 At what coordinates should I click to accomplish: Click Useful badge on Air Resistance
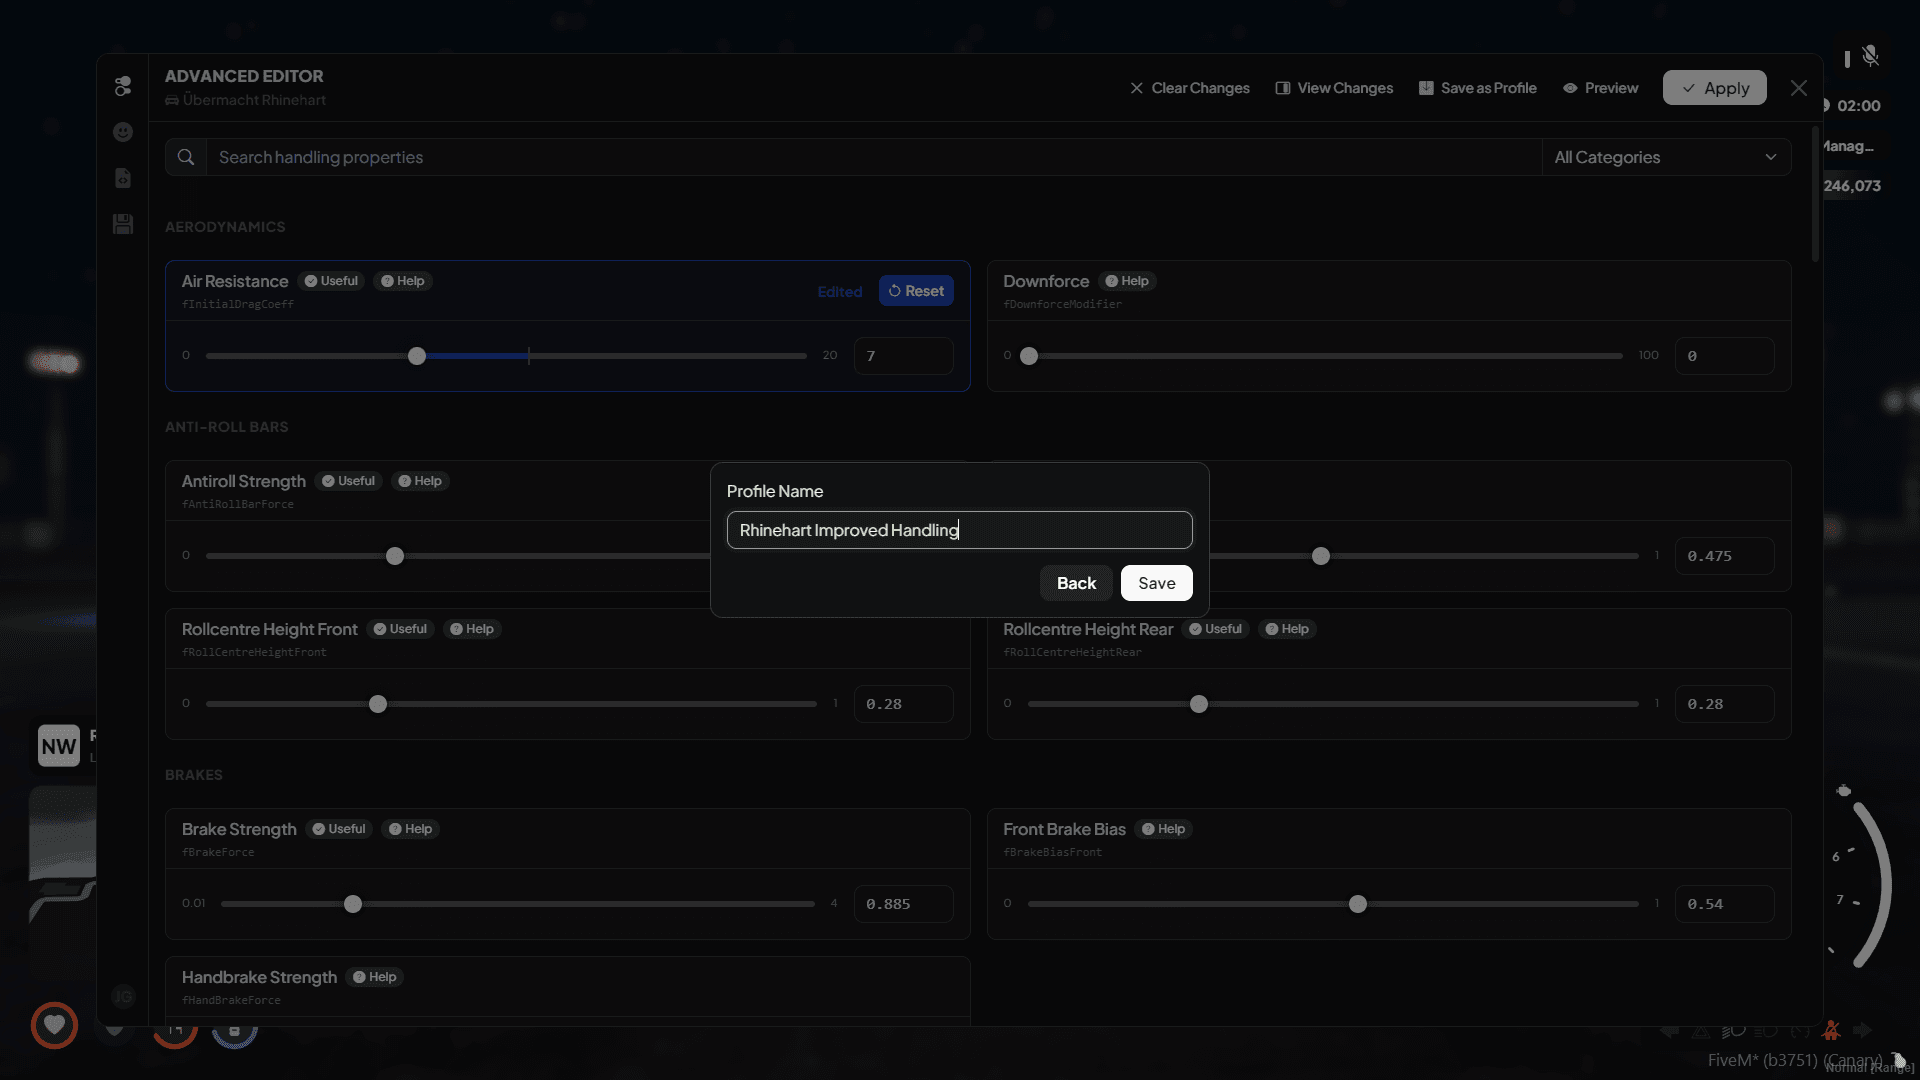point(331,281)
